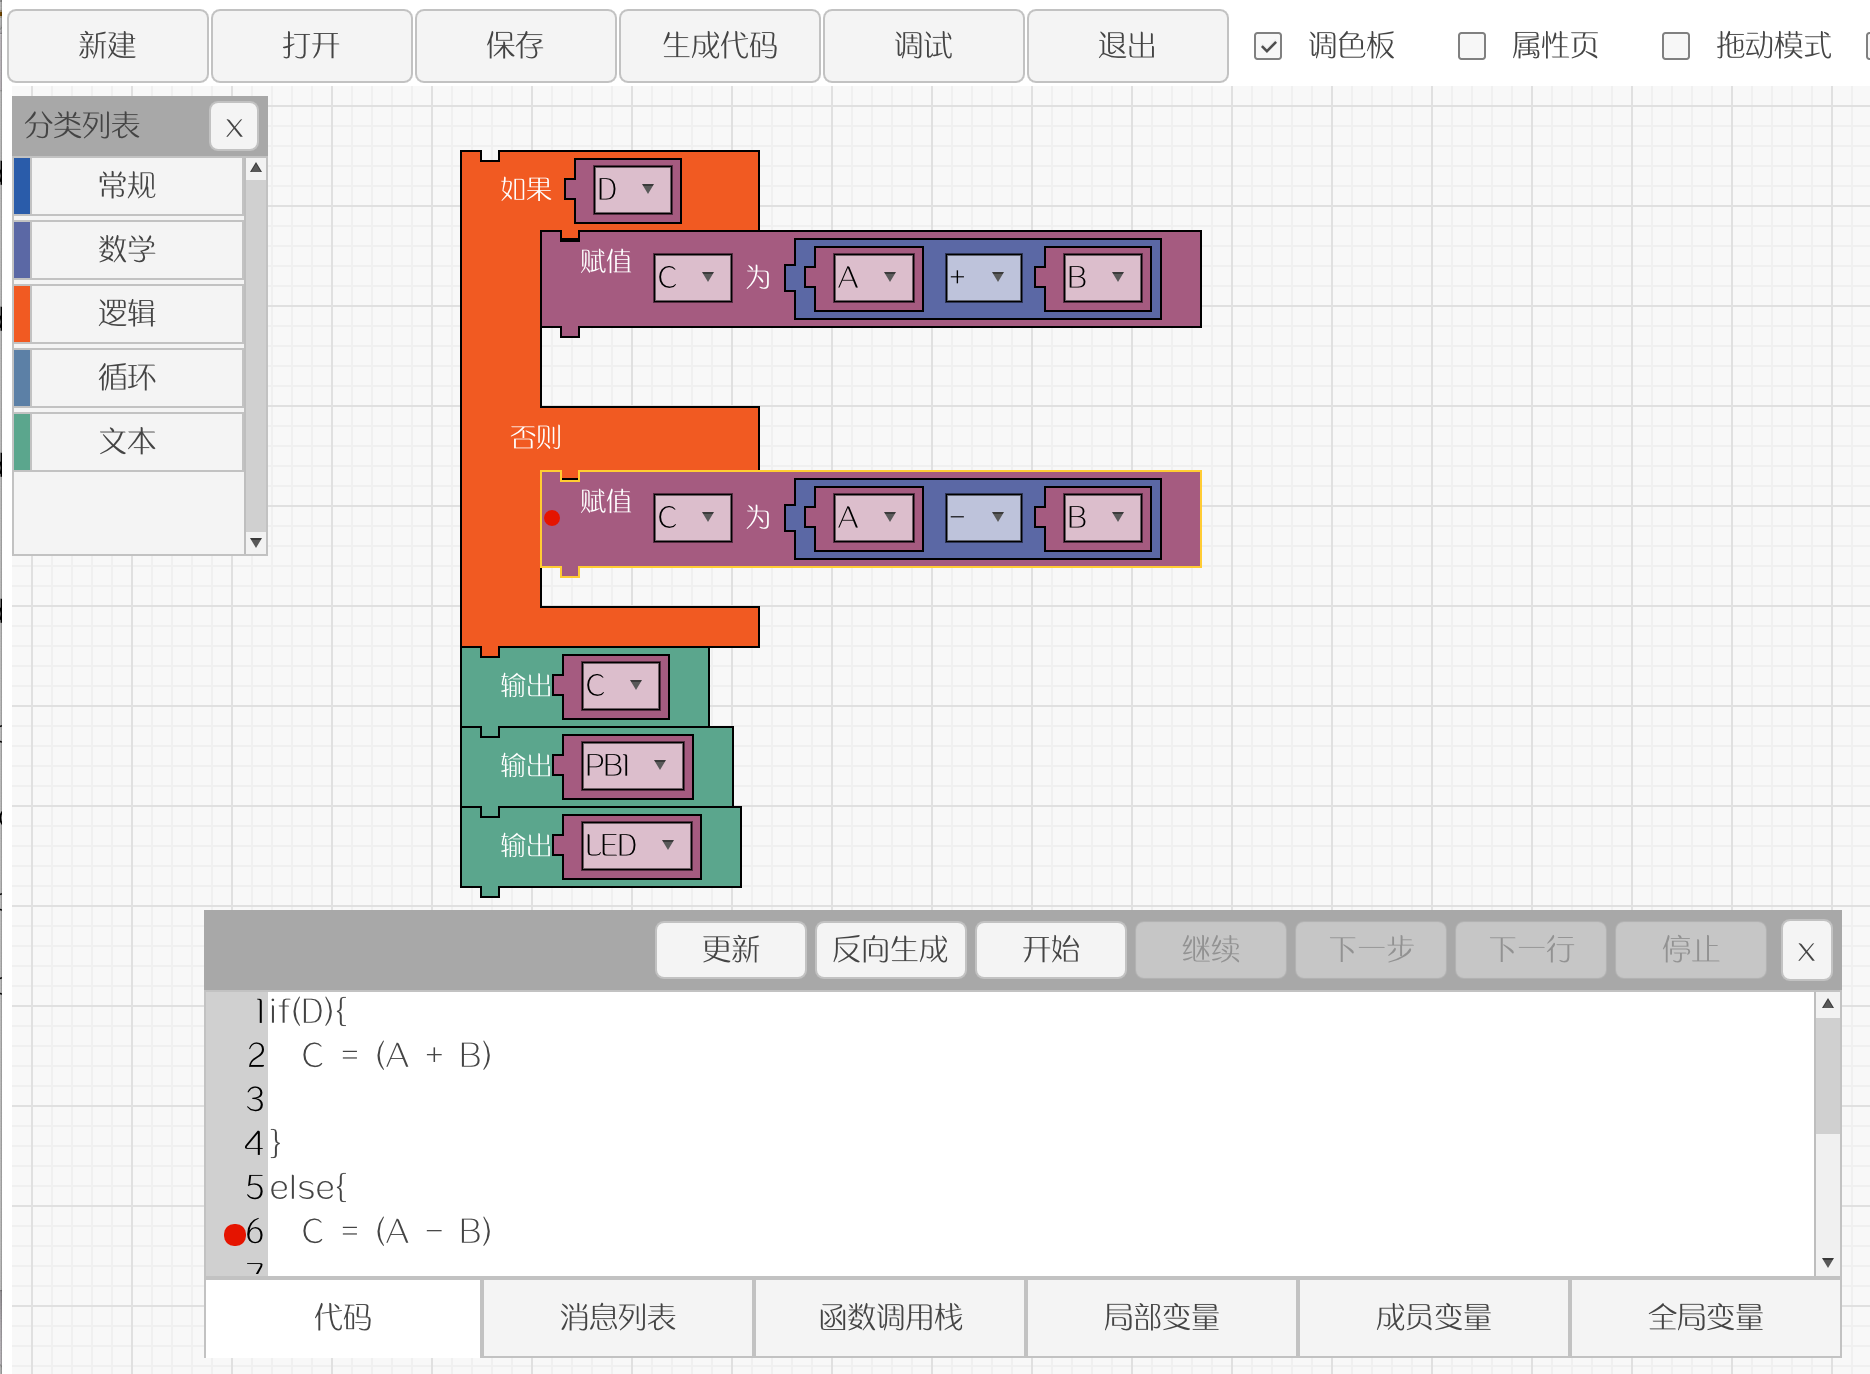The width and height of the screenshot is (1870, 1374).
Task: Click the 更新 button in debug panel
Action: [731, 949]
